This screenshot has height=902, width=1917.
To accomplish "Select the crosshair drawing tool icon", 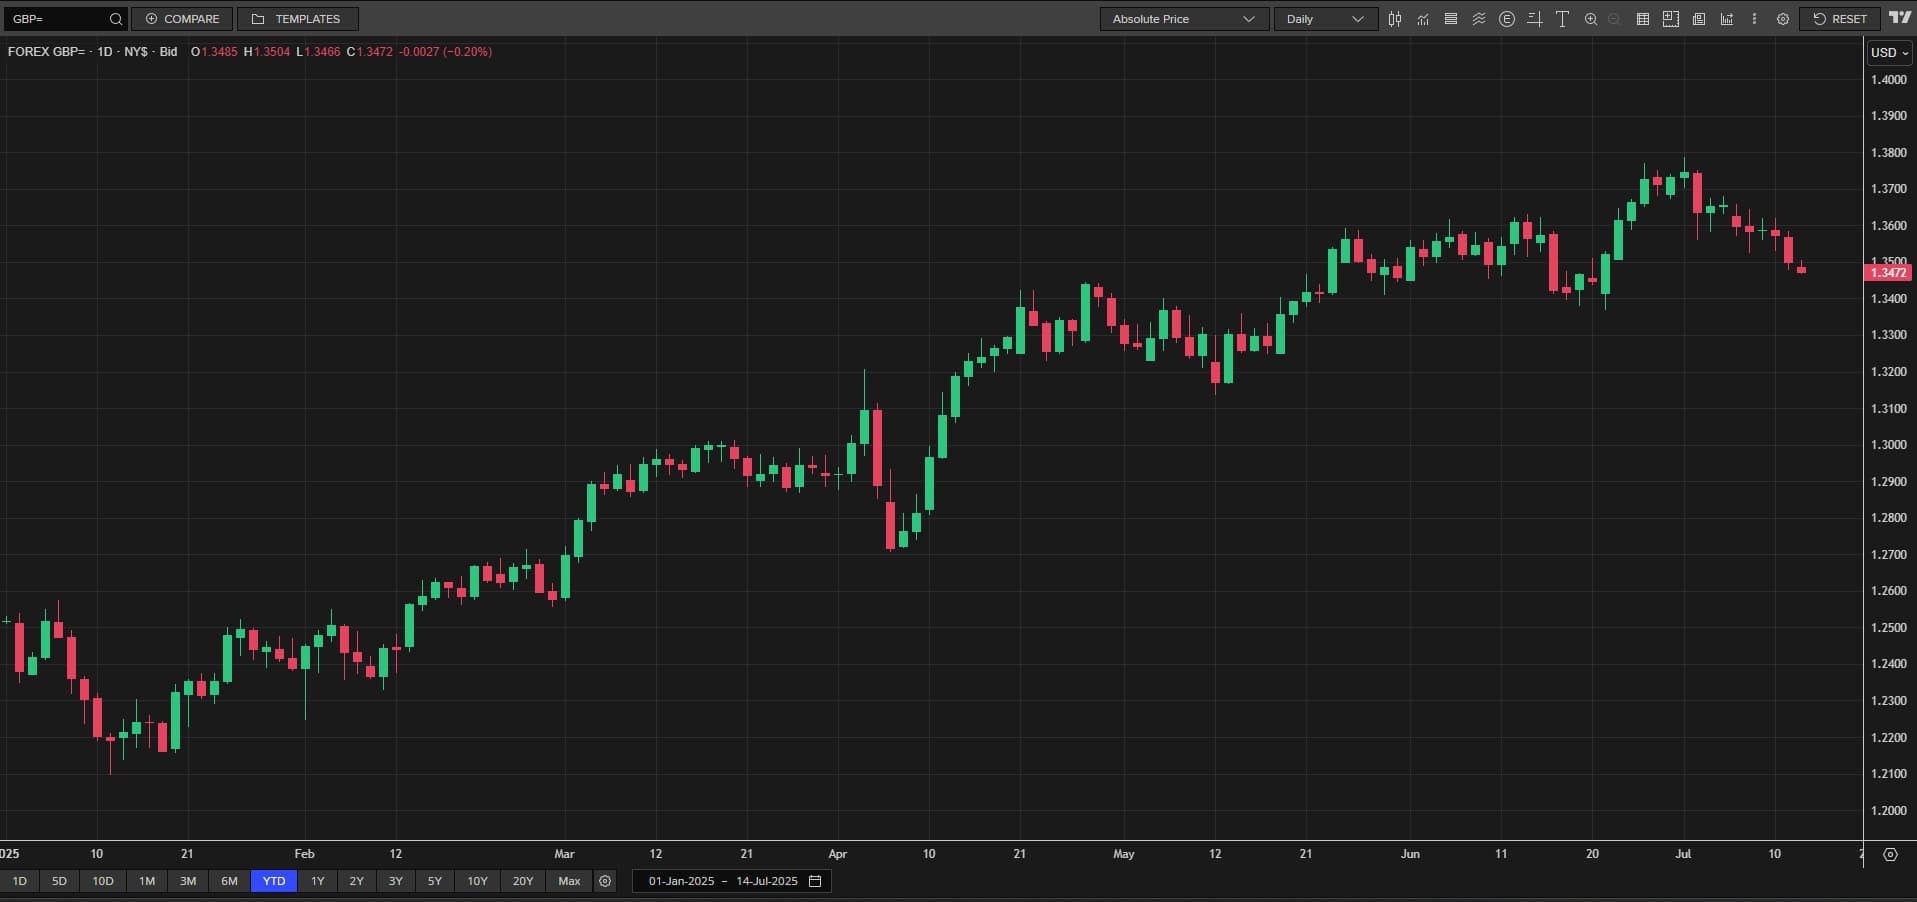I will tap(1535, 19).
